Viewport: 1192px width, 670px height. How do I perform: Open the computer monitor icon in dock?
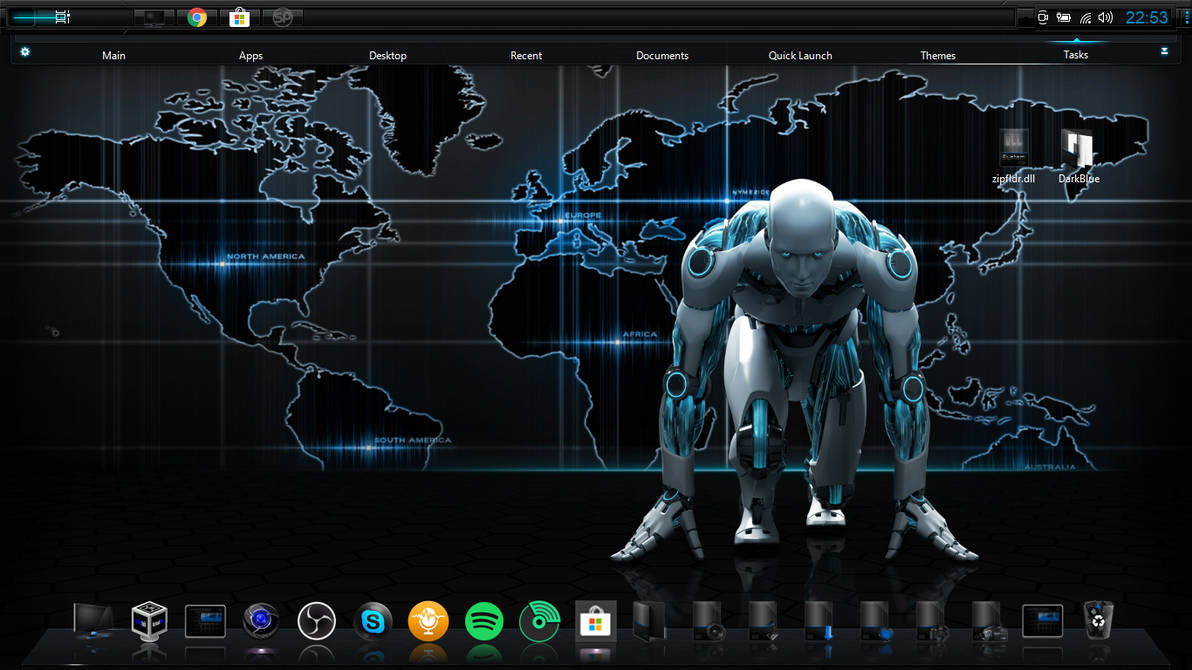click(x=94, y=621)
